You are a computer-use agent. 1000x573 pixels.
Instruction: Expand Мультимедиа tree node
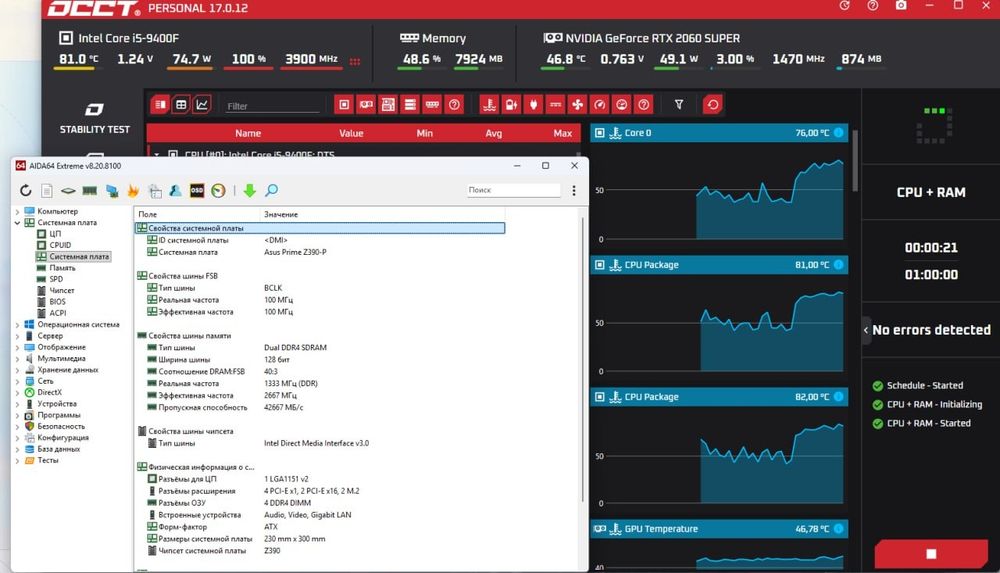17,359
